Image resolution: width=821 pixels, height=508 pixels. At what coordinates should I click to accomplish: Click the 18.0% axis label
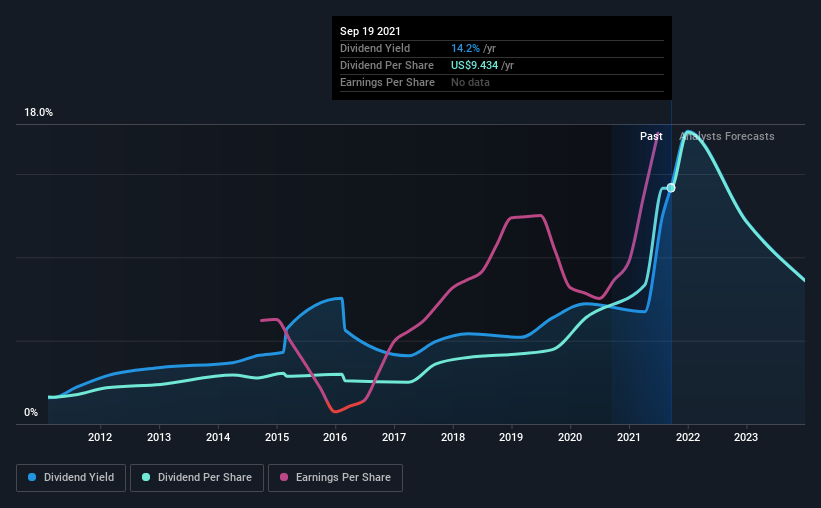pyautogui.click(x=38, y=113)
